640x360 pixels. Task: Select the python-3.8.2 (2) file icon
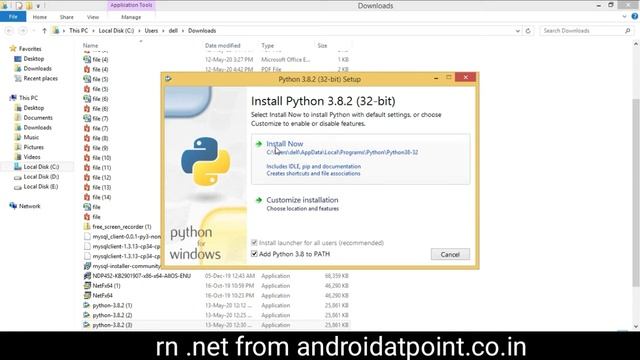coord(87,315)
